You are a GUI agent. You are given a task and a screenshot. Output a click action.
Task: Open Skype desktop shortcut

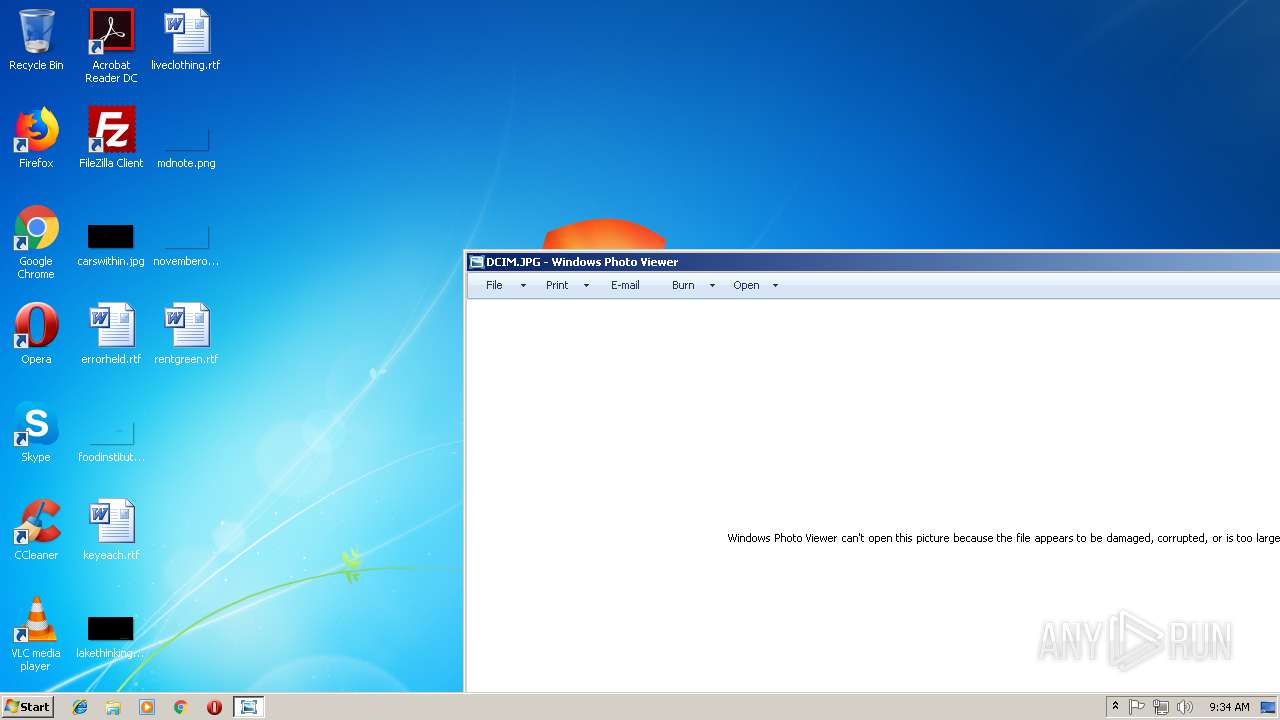click(36, 432)
